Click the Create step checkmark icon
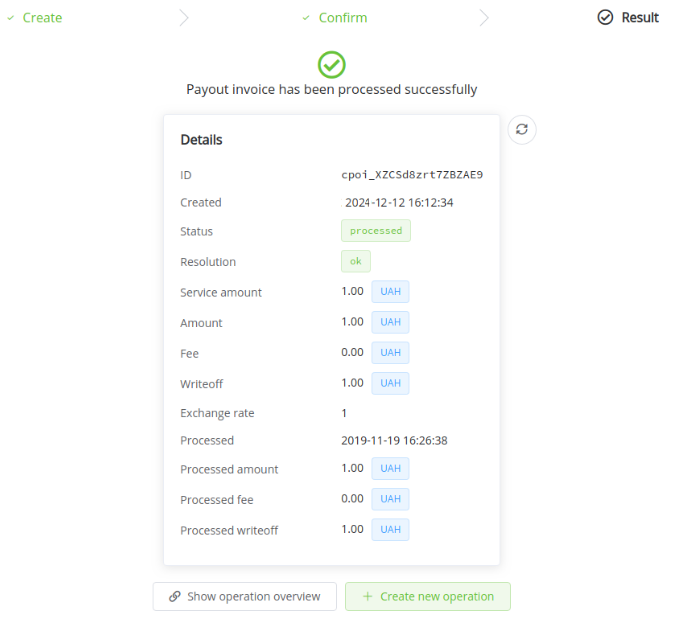 [x=11, y=17]
